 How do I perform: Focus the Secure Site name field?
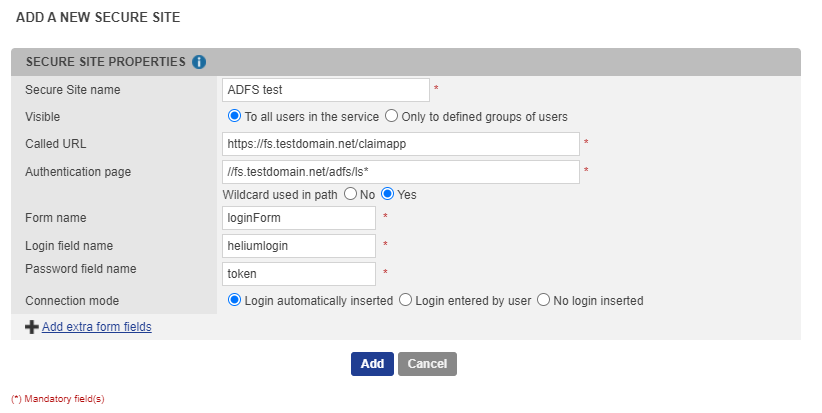326,90
